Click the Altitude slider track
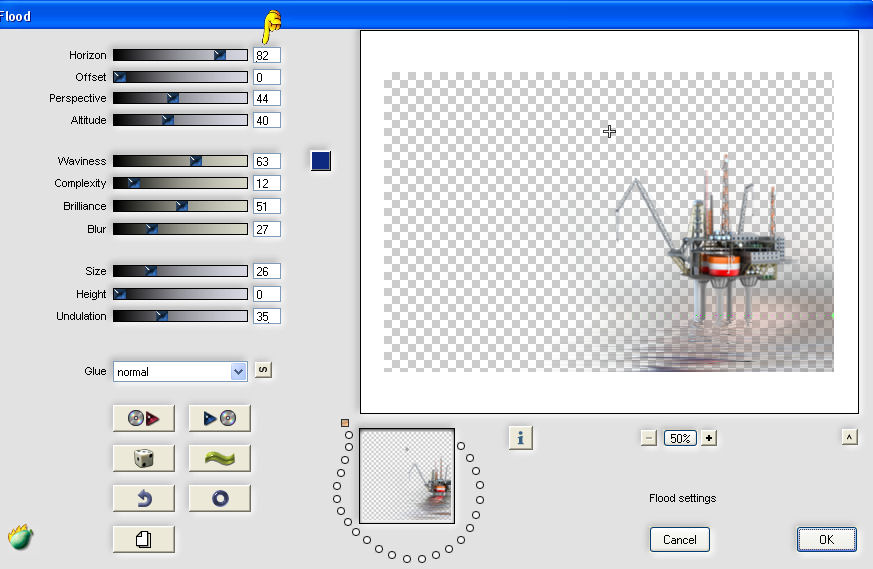 180,120
